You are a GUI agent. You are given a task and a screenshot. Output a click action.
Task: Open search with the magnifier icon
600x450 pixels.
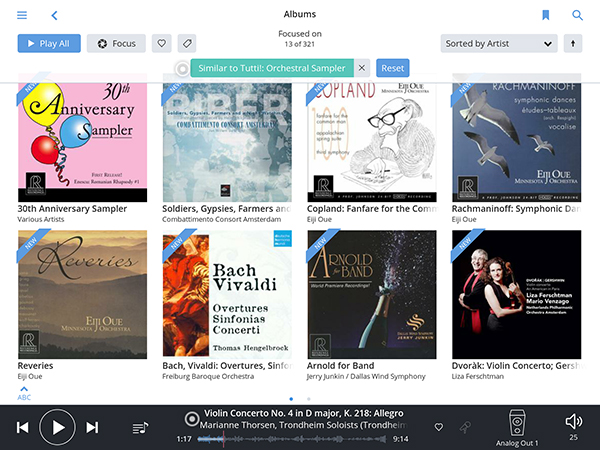(x=577, y=15)
